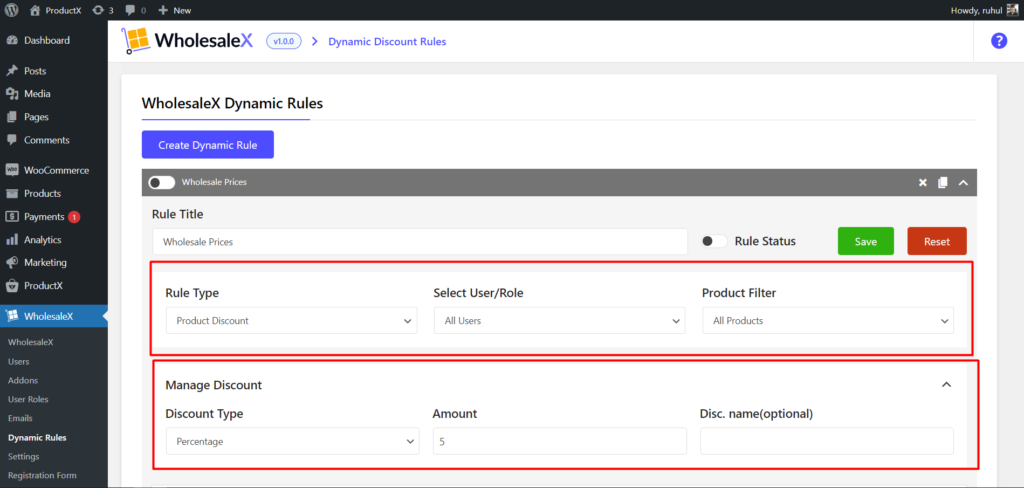Click the Analytics bar chart icon

pyautogui.click(x=12, y=240)
